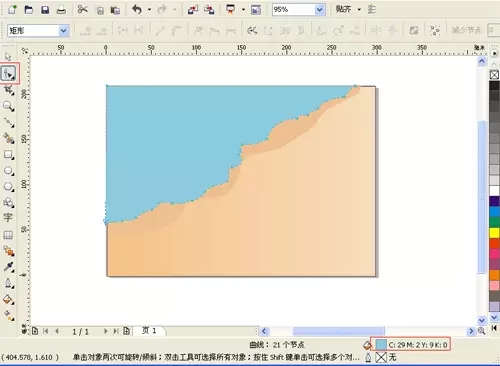
Task: Go to the previous page
Action: (x=57, y=331)
